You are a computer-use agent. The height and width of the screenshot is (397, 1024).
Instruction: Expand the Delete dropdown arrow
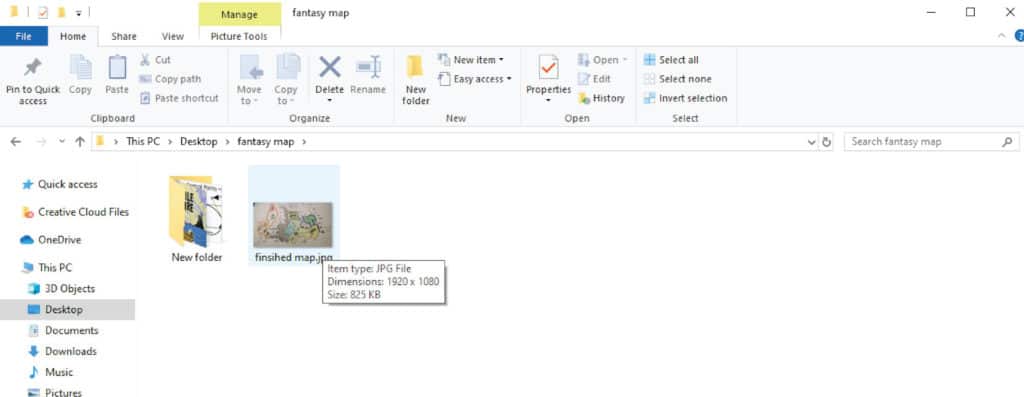click(329, 101)
